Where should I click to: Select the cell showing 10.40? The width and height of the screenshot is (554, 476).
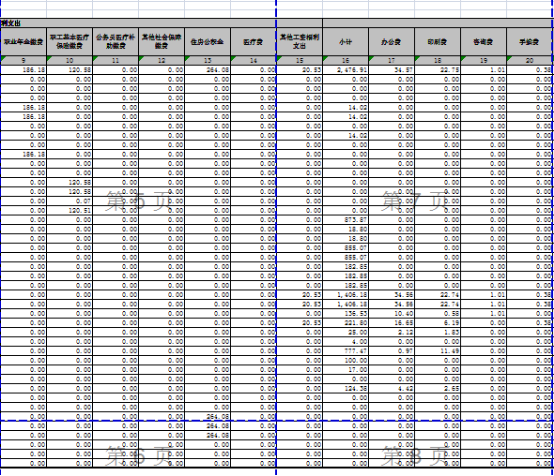point(391,313)
